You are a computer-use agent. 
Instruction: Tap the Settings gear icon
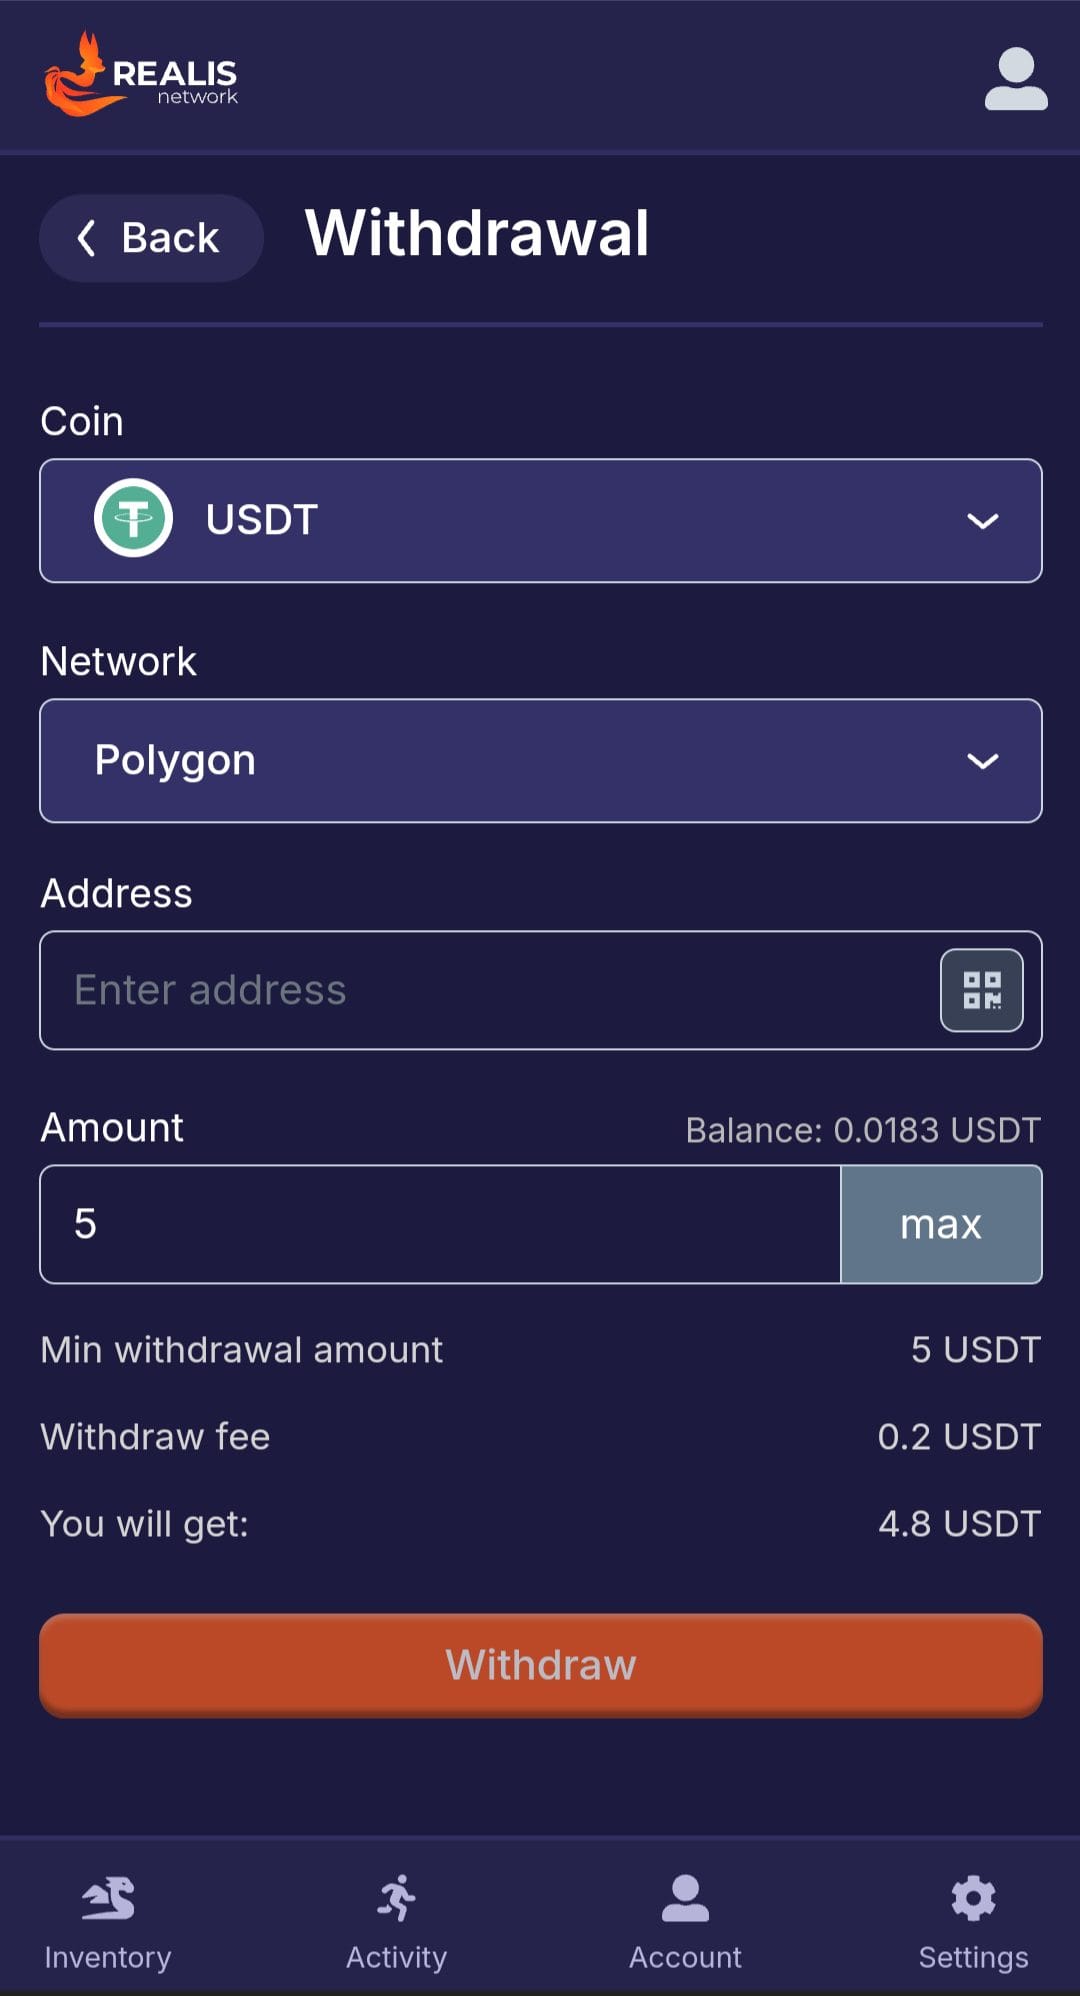(x=973, y=1898)
